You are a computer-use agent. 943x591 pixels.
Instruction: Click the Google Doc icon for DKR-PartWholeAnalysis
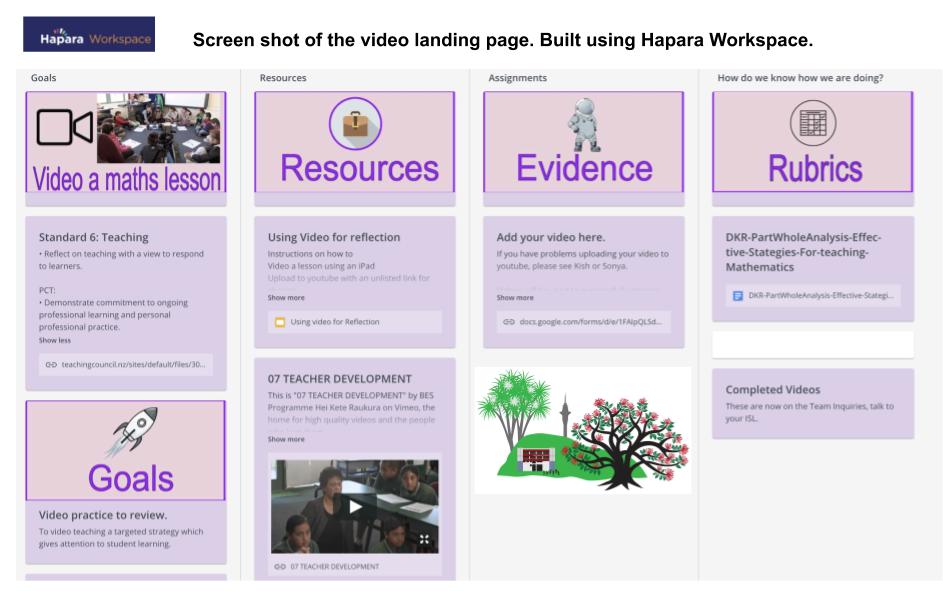coord(738,295)
